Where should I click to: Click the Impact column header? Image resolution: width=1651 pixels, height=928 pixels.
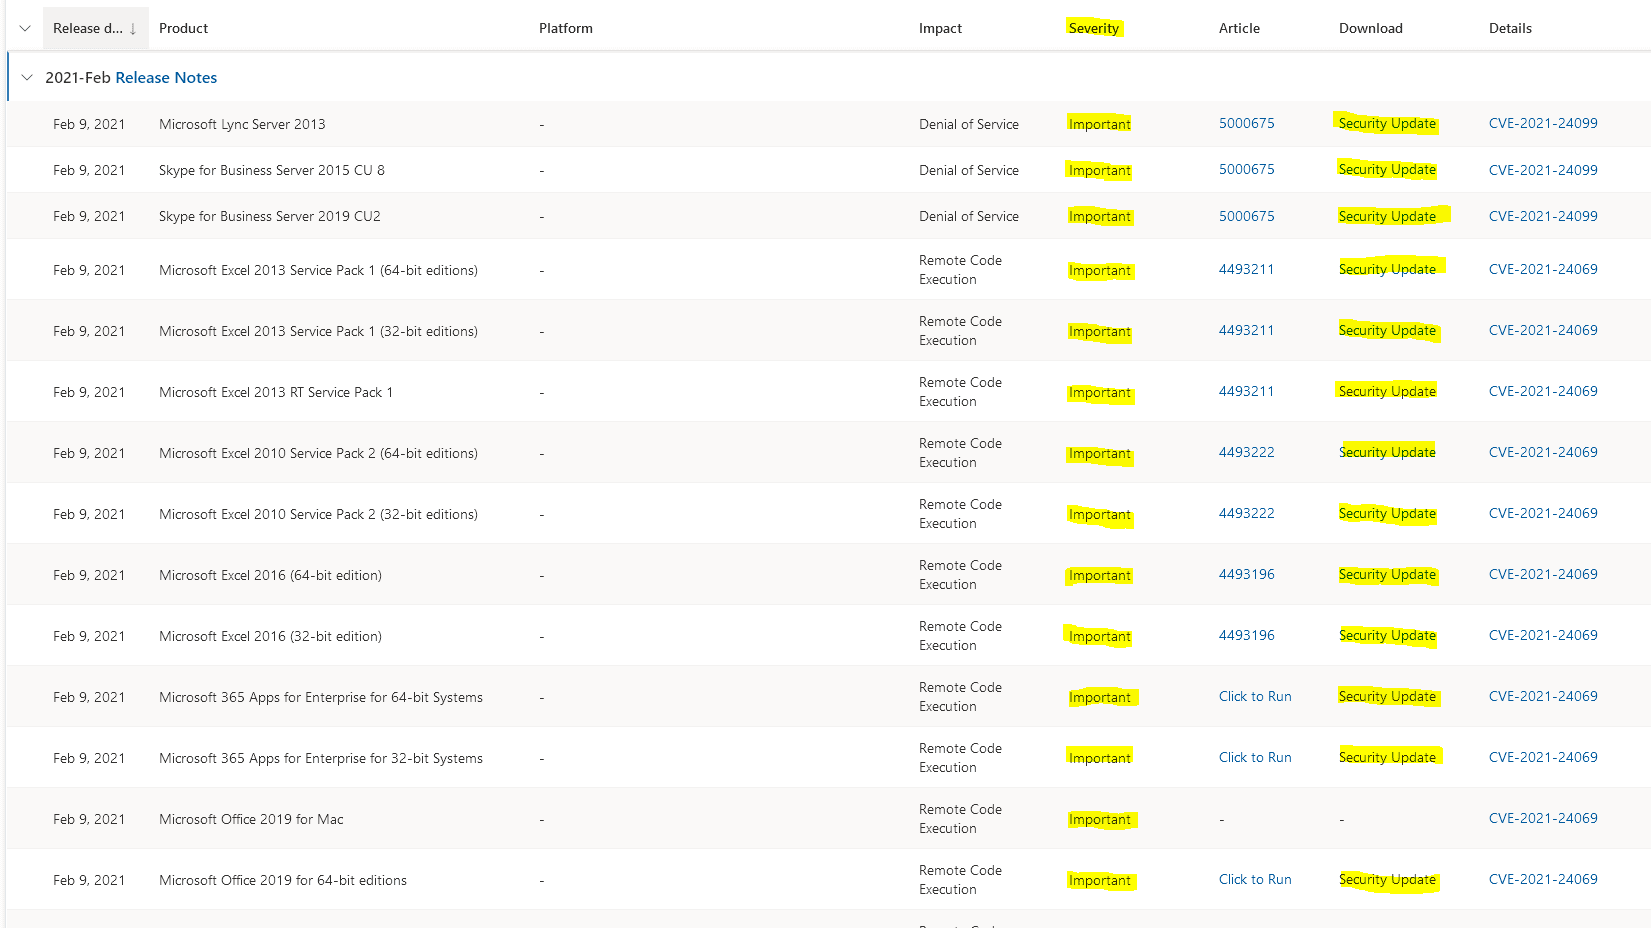tap(940, 29)
